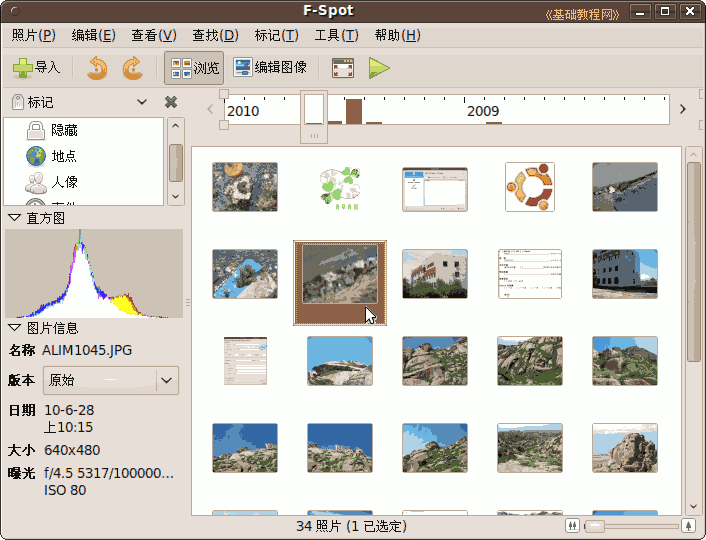This screenshot has width=706, height=540.
Task: Start the slideshow play button
Action: tap(379, 68)
